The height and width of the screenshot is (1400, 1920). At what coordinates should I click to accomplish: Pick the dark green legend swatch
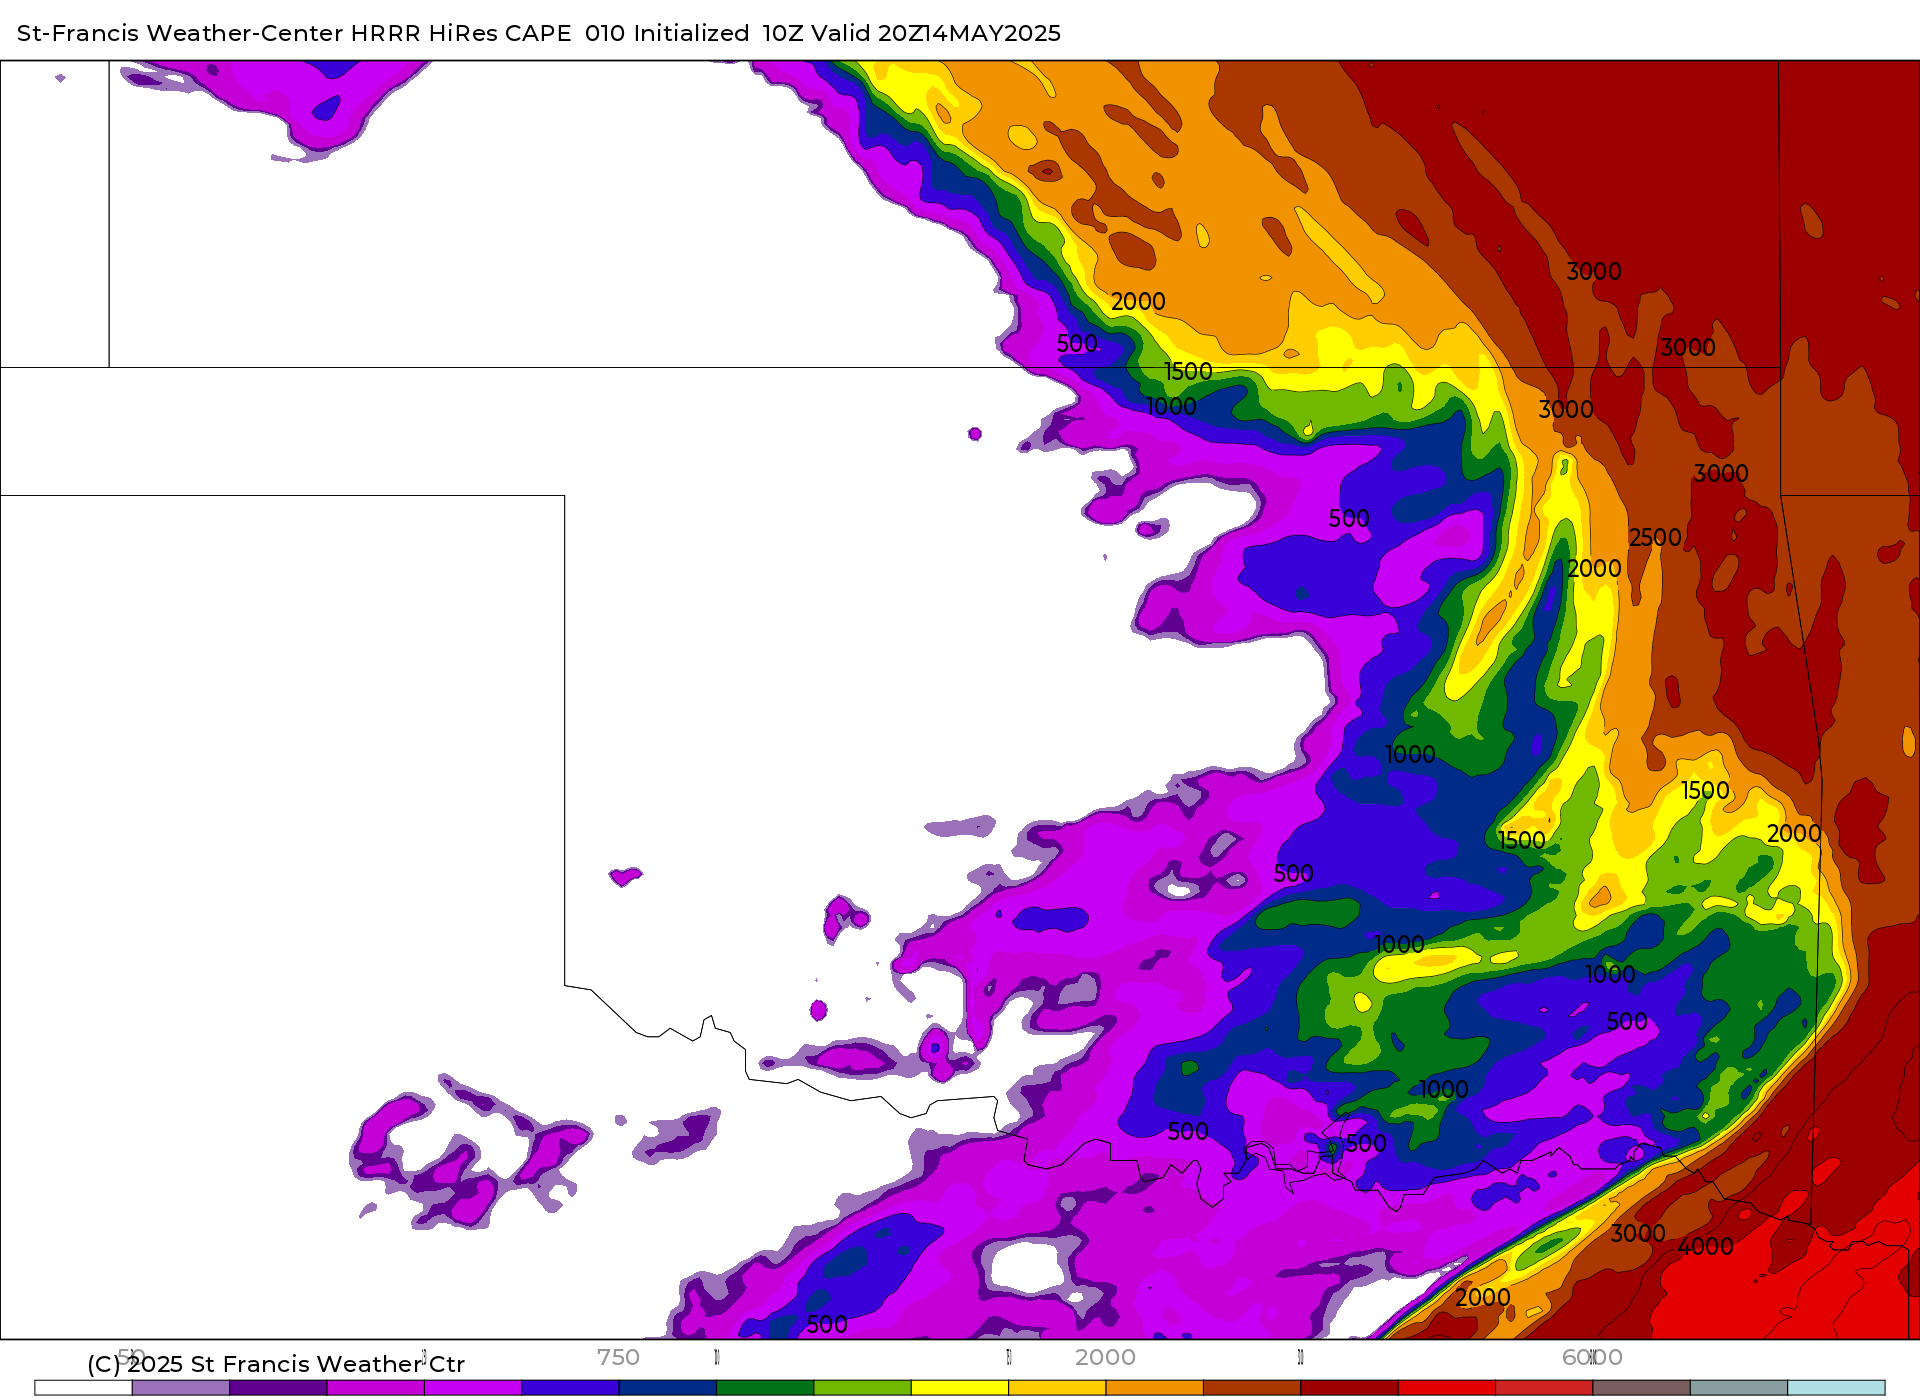click(x=765, y=1388)
